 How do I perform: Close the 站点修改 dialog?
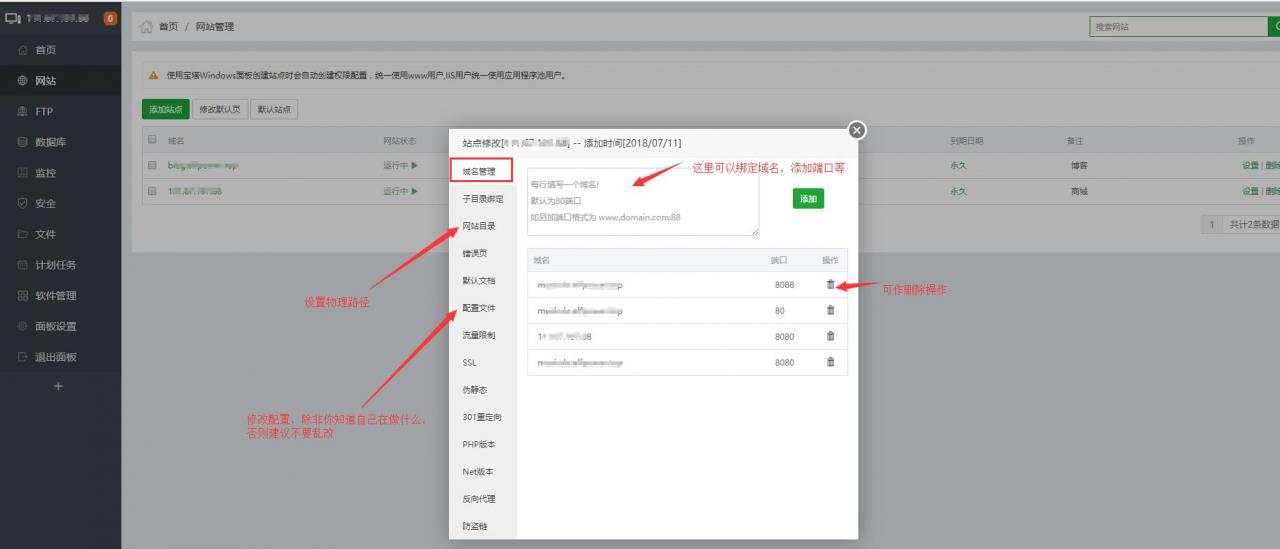point(857,130)
